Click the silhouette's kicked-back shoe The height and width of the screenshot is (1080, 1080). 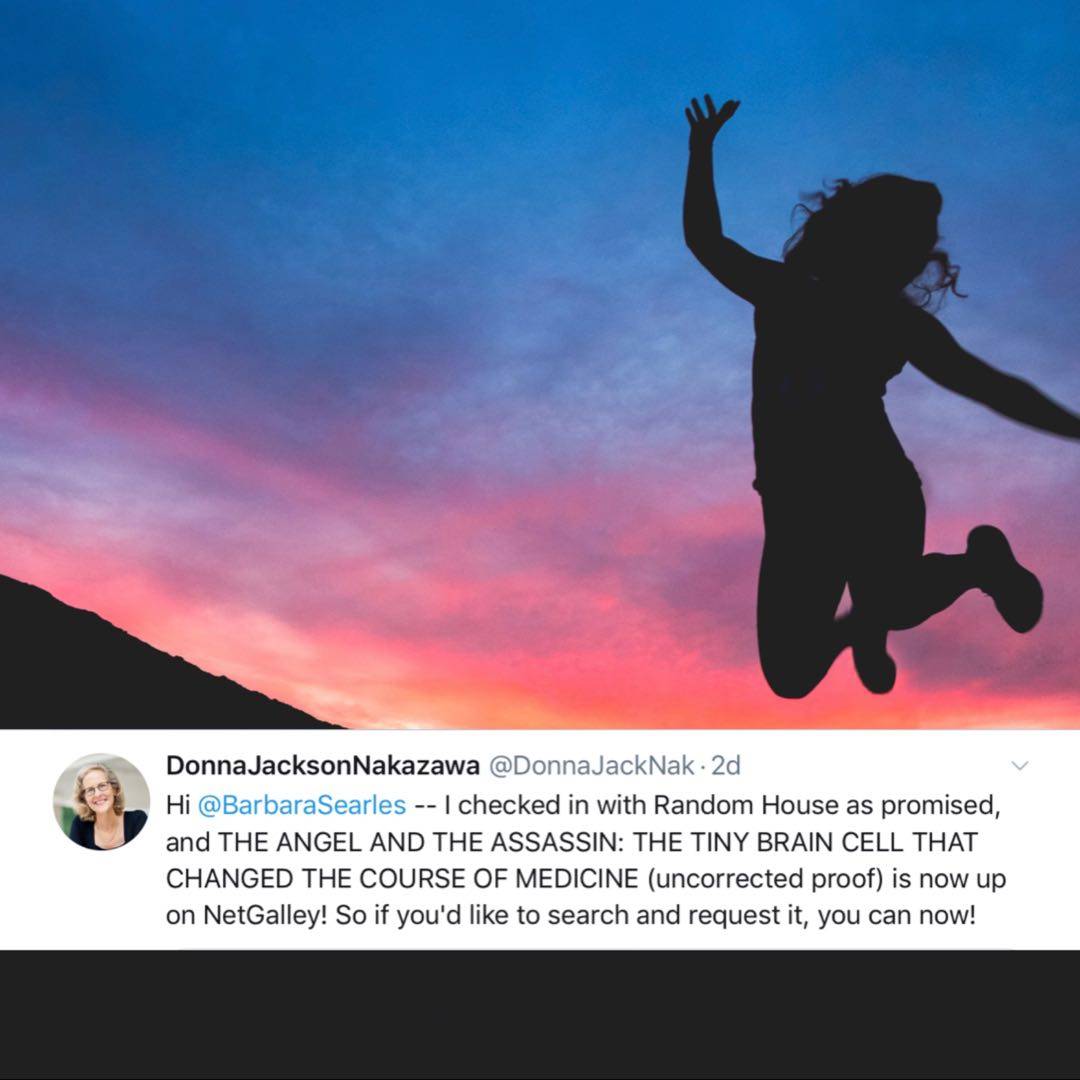(1004, 577)
